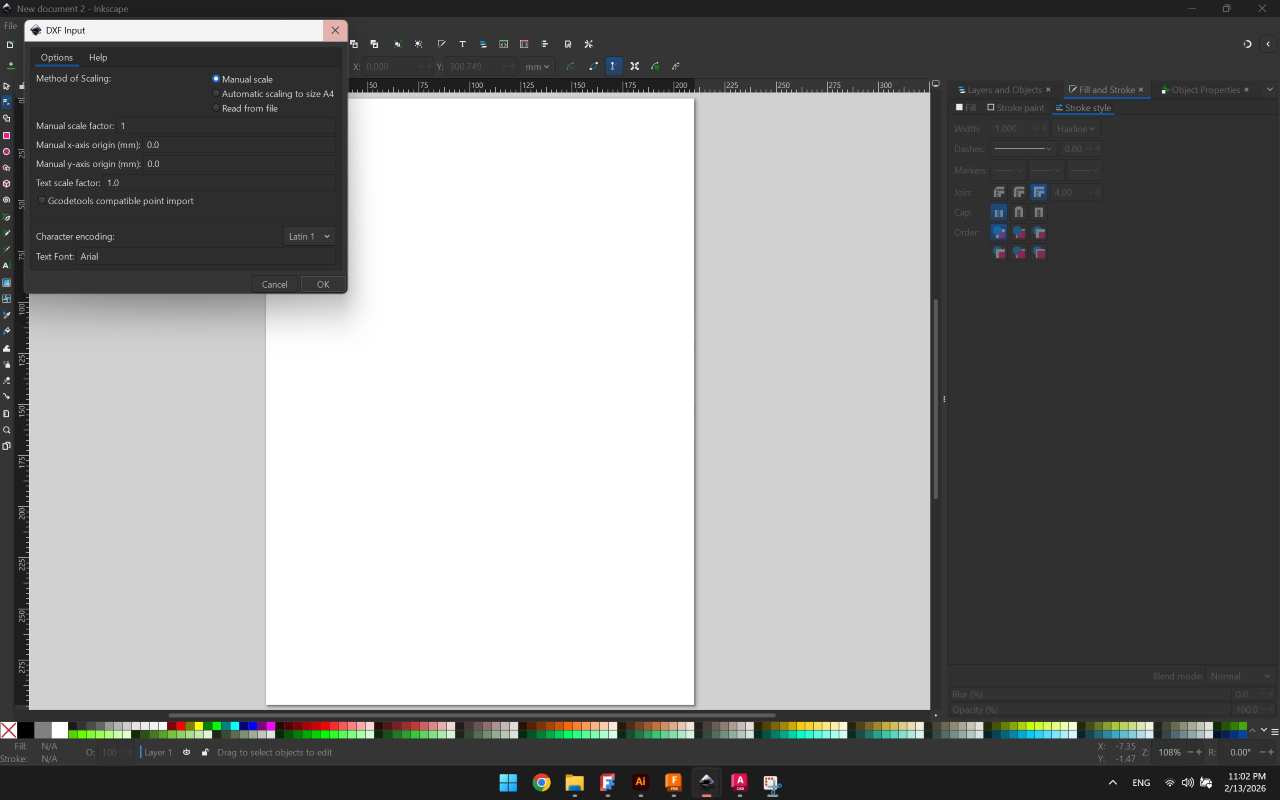Viewport: 1280px width, 800px height.
Task: Select the Automatic scaling to size A4 option
Action: [216, 93]
